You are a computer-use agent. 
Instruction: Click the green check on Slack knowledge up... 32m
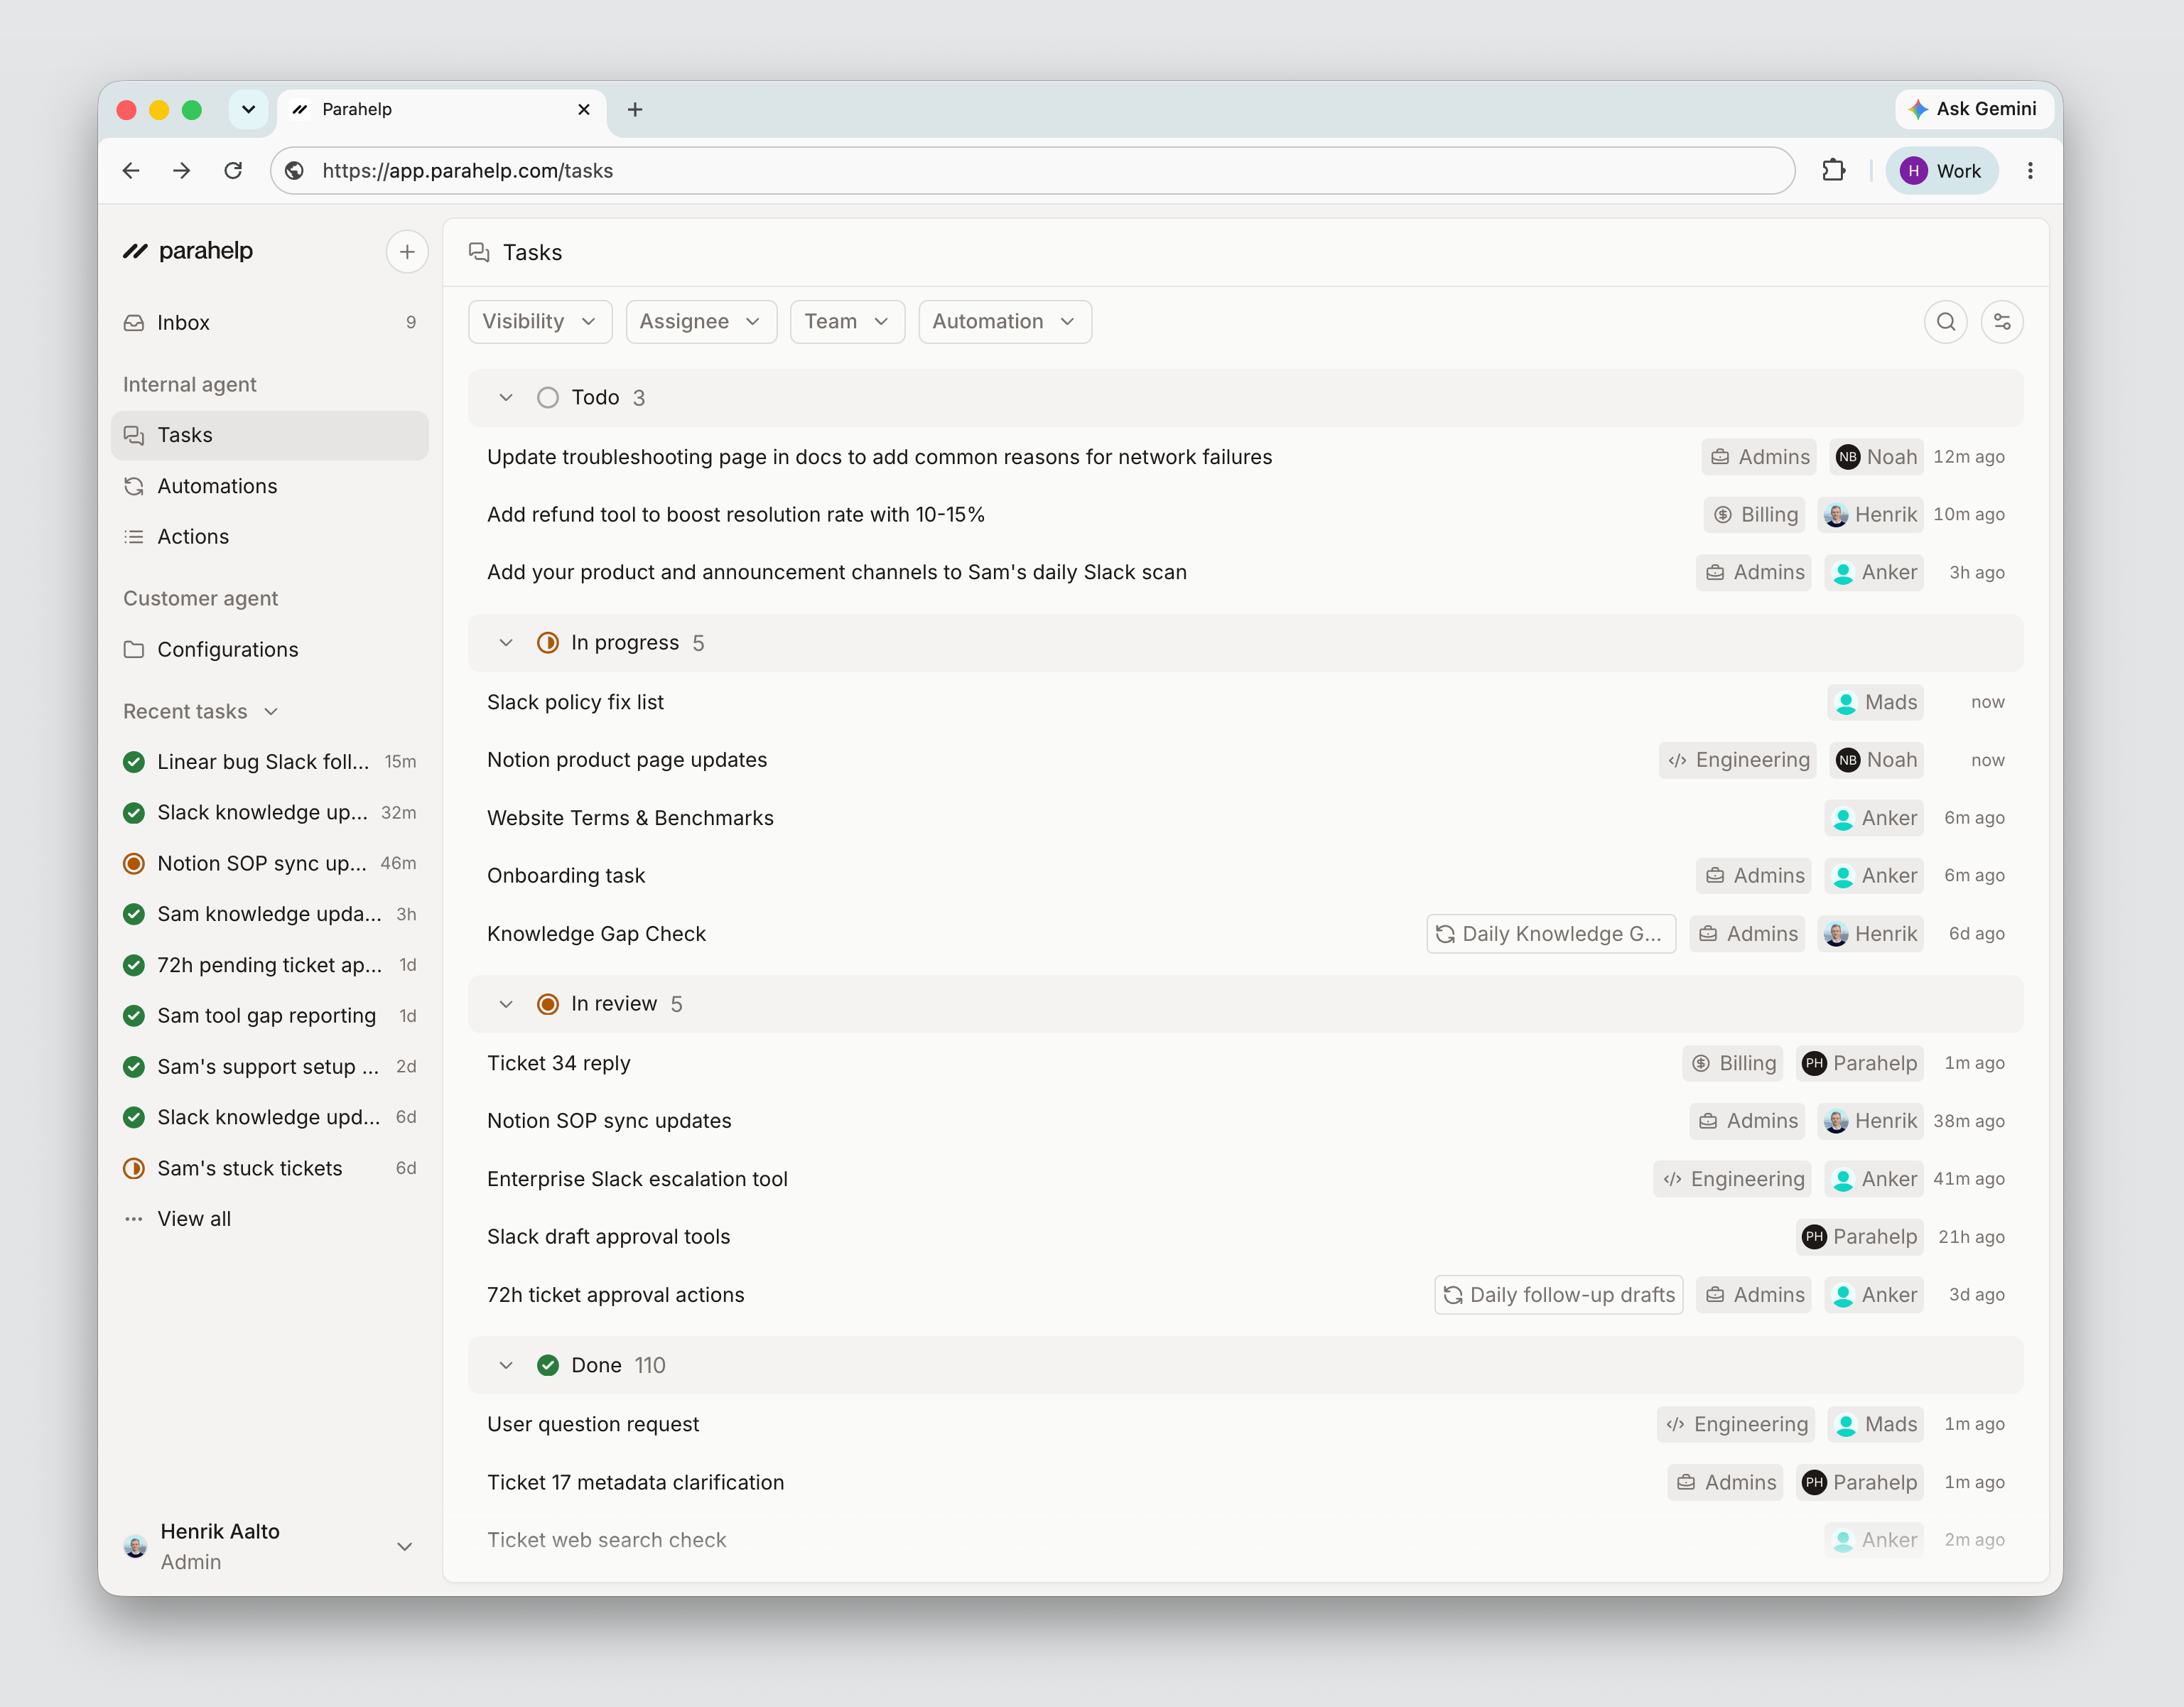134,813
